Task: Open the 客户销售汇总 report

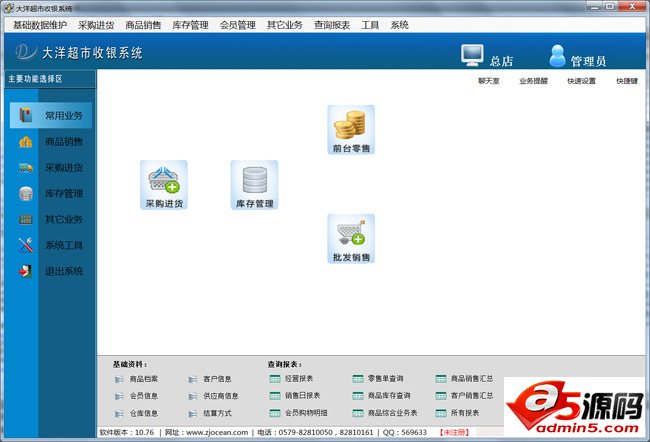Action: point(465,396)
